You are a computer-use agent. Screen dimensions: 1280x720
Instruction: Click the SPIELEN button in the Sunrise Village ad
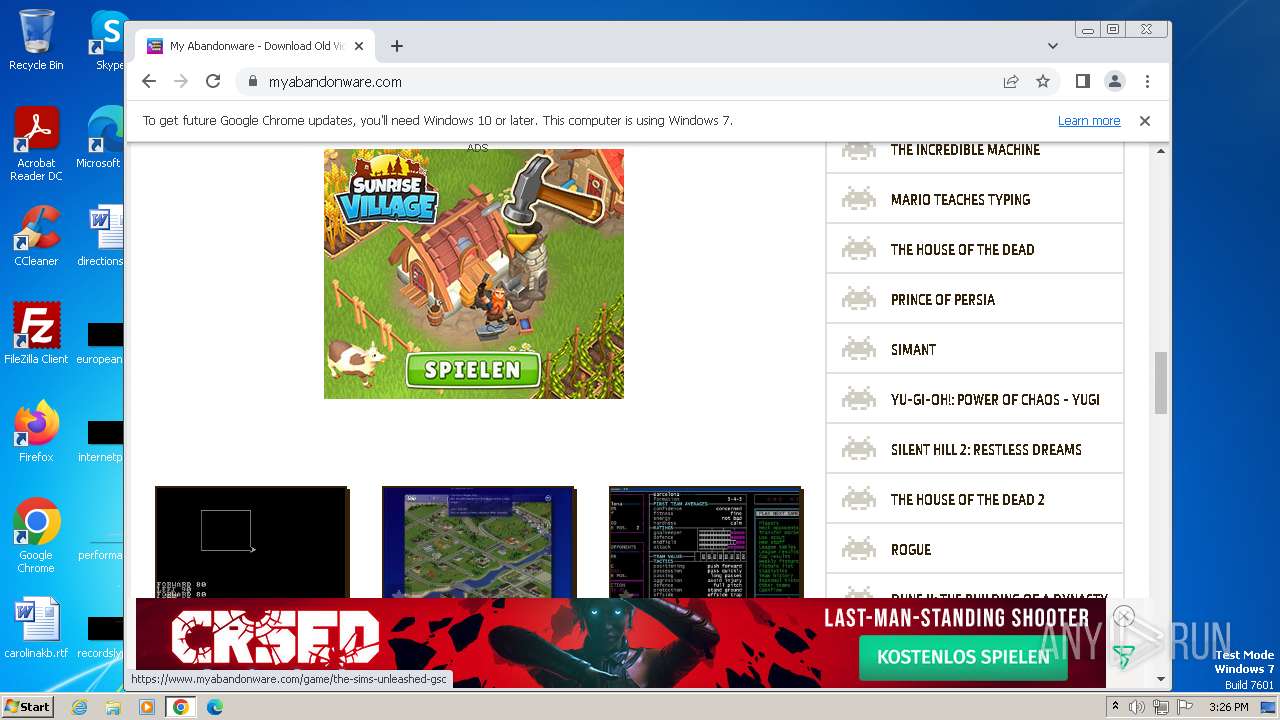click(x=473, y=369)
